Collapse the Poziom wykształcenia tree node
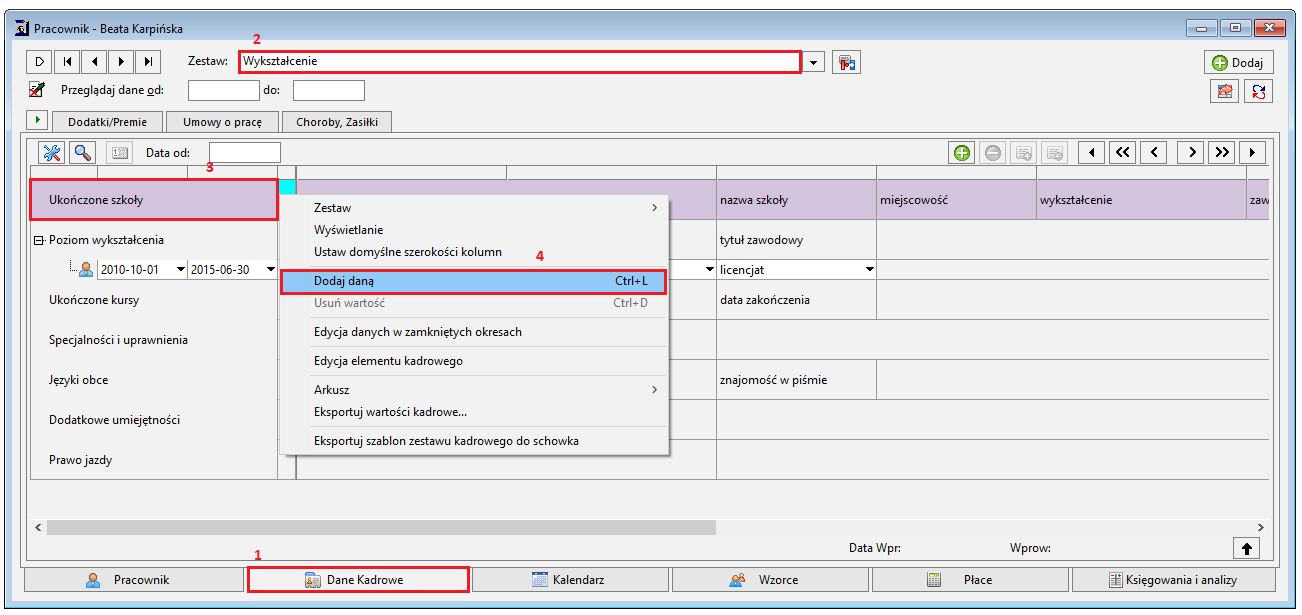Screen dimensions: 1302x615 38,240
